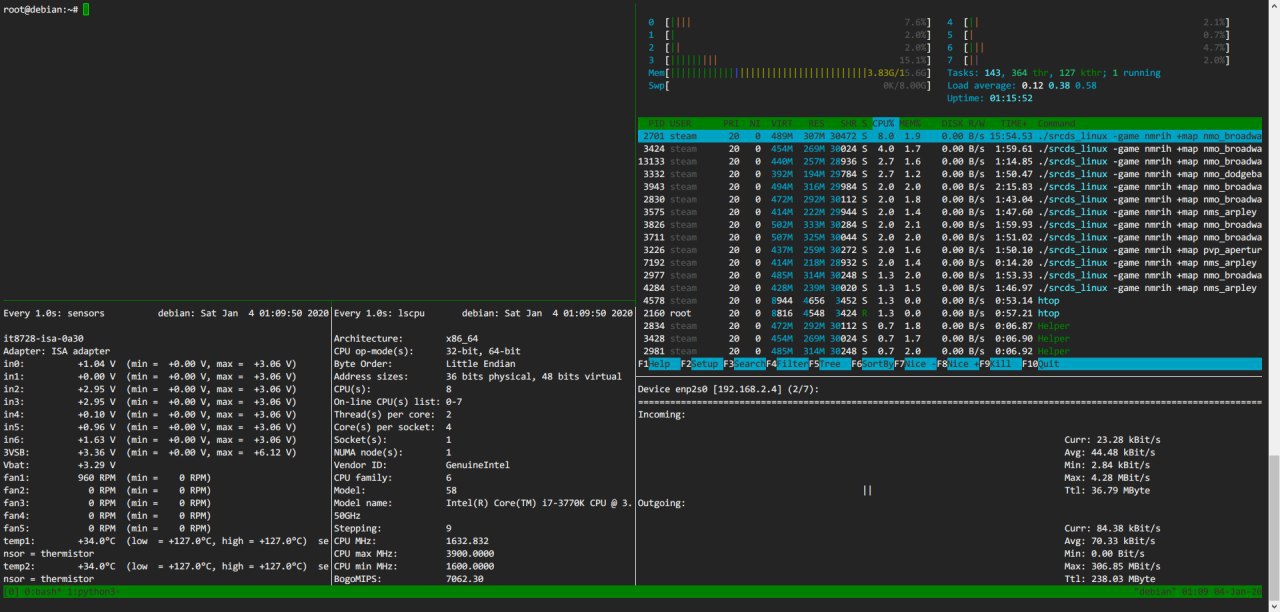Lower priority with Nice - button
Image resolution: width=1280 pixels, height=612 pixels.
(x=915, y=364)
